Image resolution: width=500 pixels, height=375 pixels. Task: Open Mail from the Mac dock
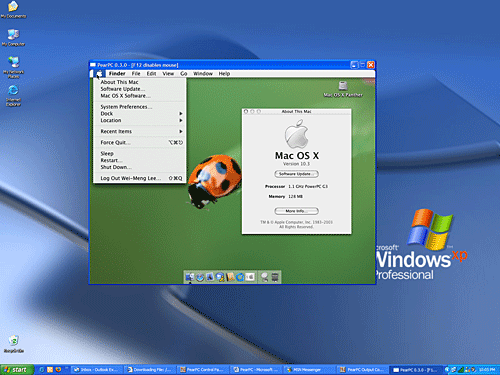(210, 277)
